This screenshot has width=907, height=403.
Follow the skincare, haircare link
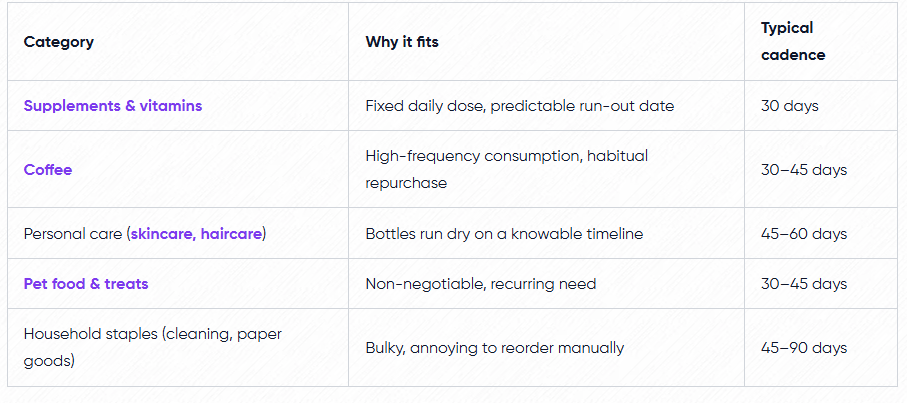point(197,234)
